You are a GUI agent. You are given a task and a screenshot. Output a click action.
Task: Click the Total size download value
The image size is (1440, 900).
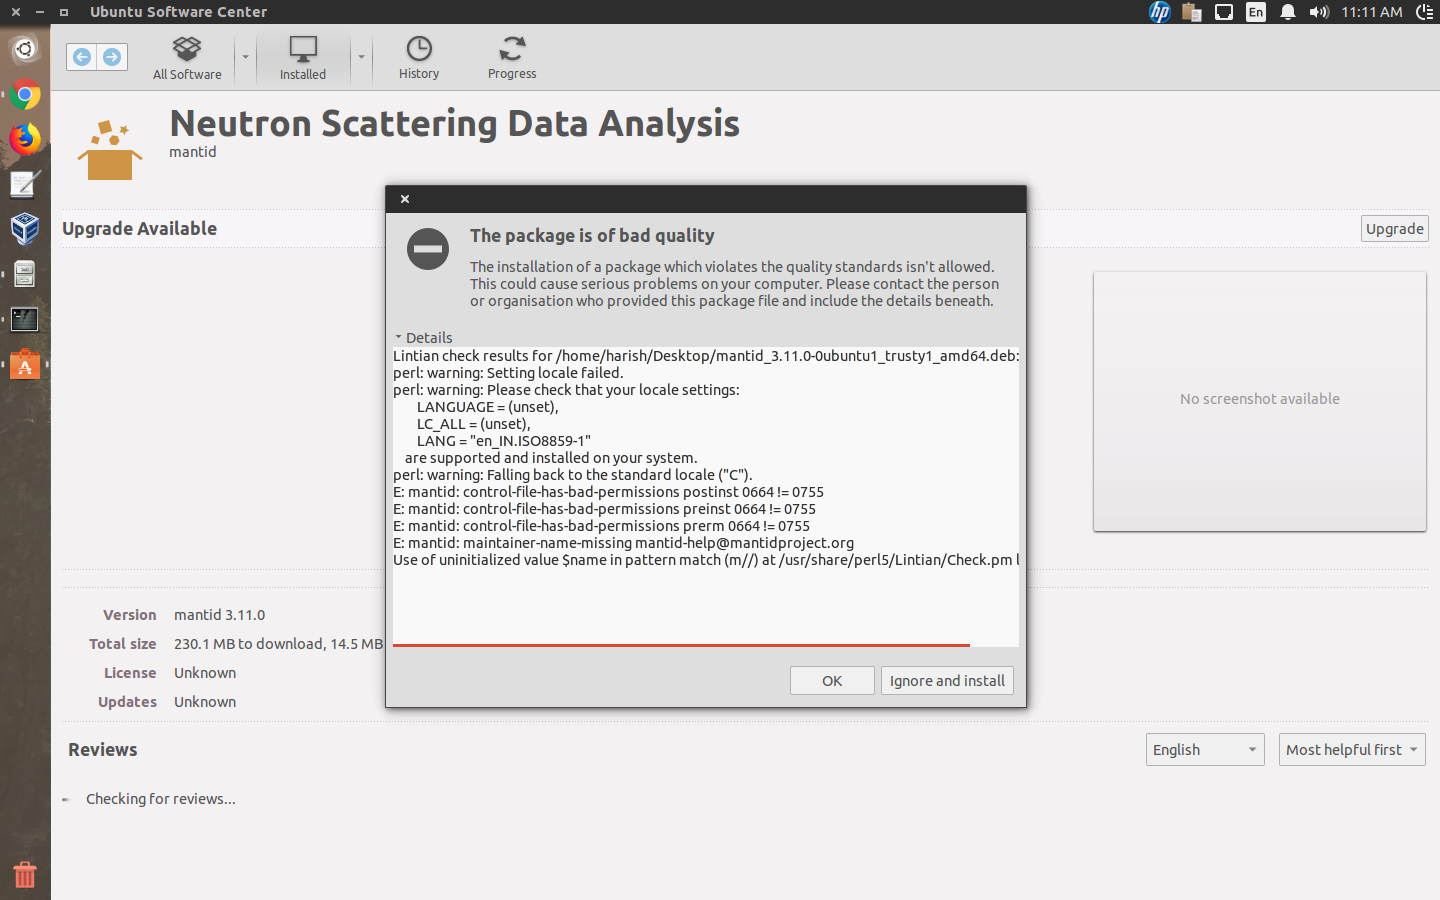(278, 644)
